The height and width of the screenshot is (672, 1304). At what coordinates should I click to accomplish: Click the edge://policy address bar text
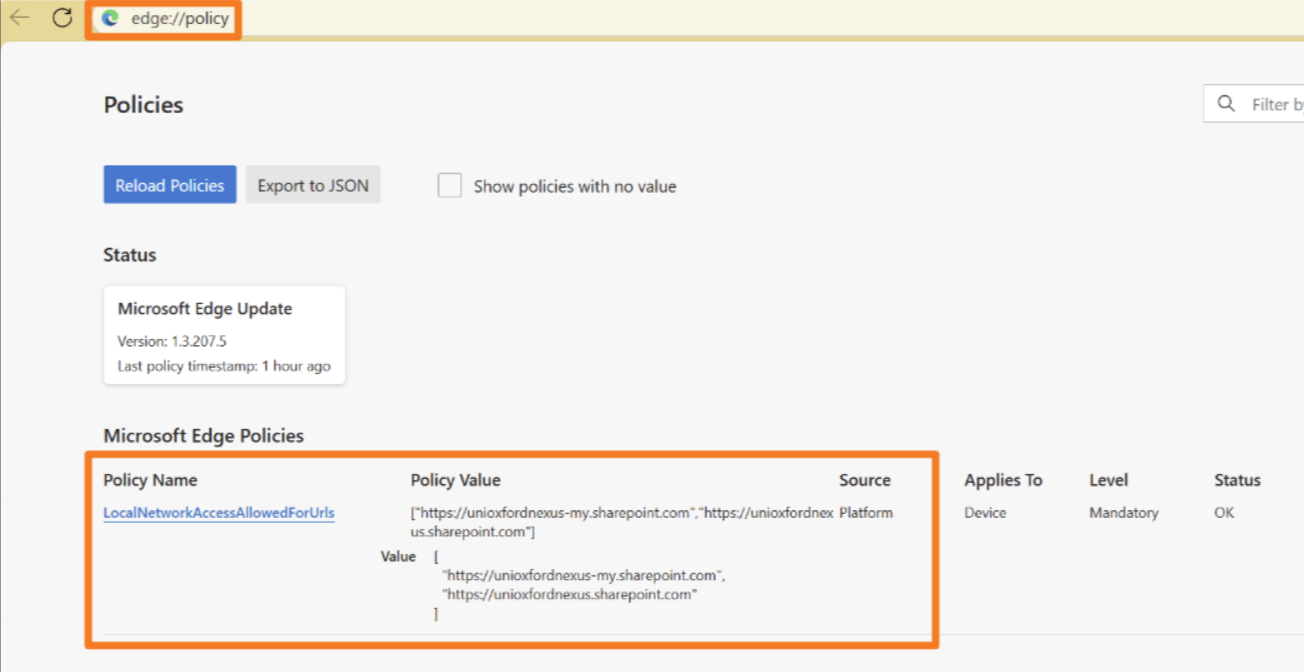(179, 18)
